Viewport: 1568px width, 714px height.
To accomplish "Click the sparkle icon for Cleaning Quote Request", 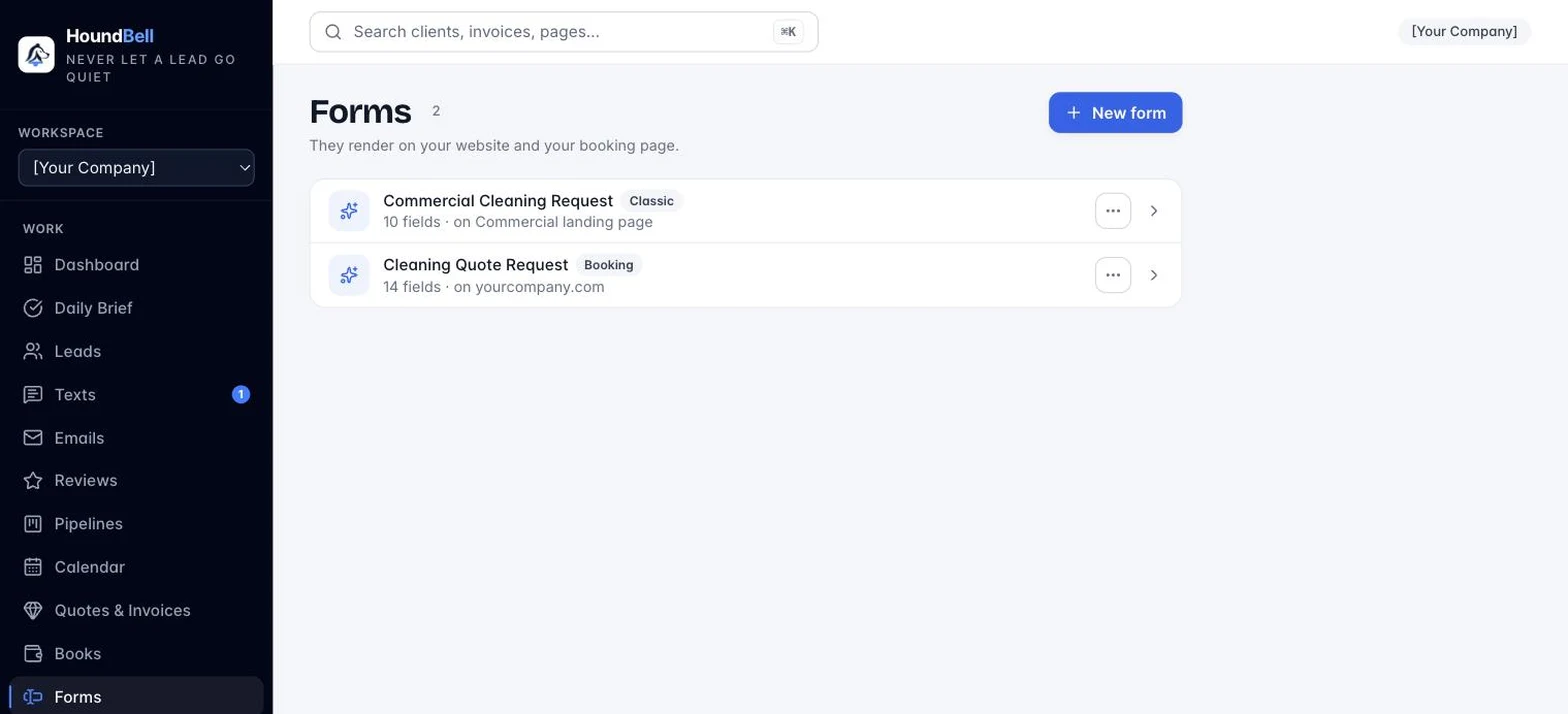I will coord(349,275).
